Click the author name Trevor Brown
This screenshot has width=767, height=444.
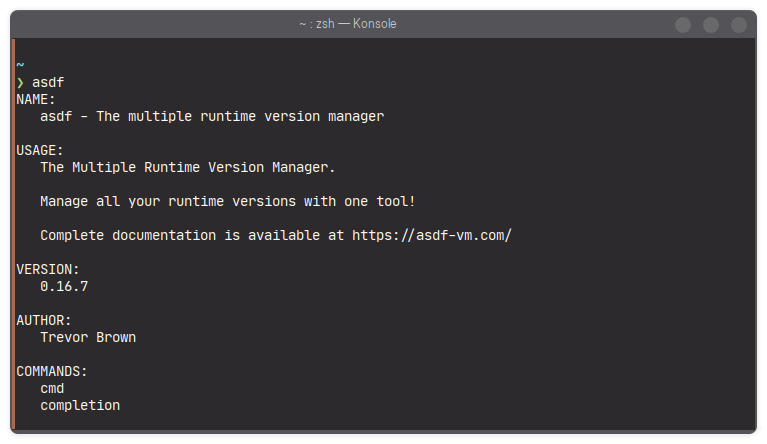[88, 337]
